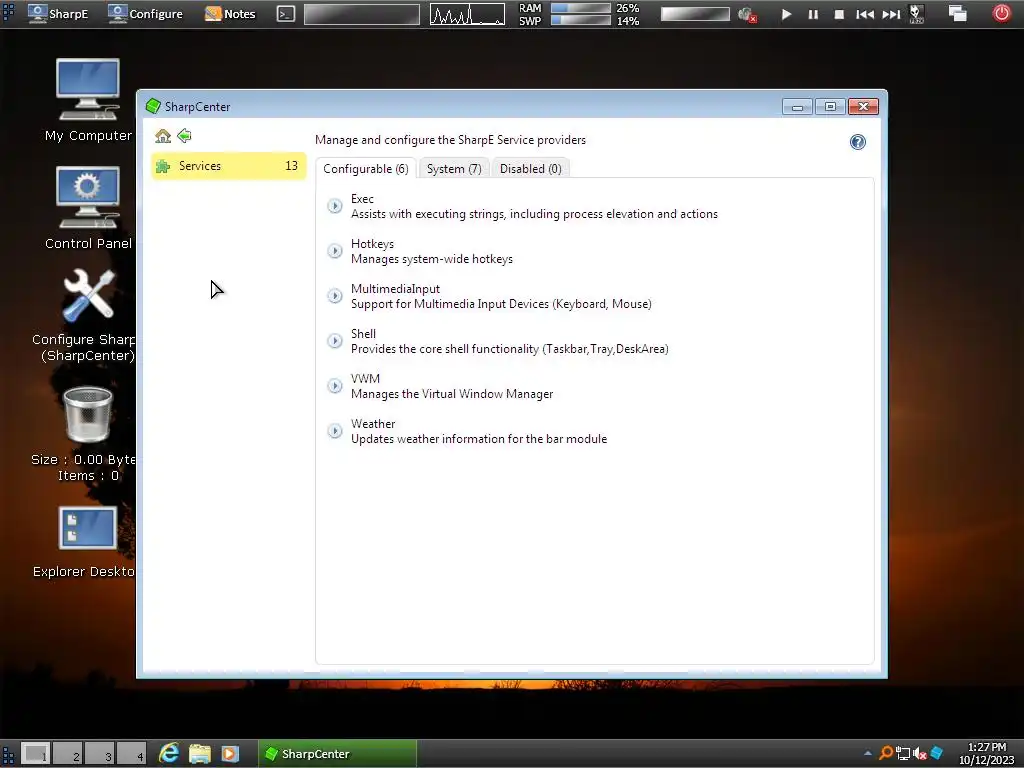Select the VWM service title

pyautogui.click(x=365, y=379)
